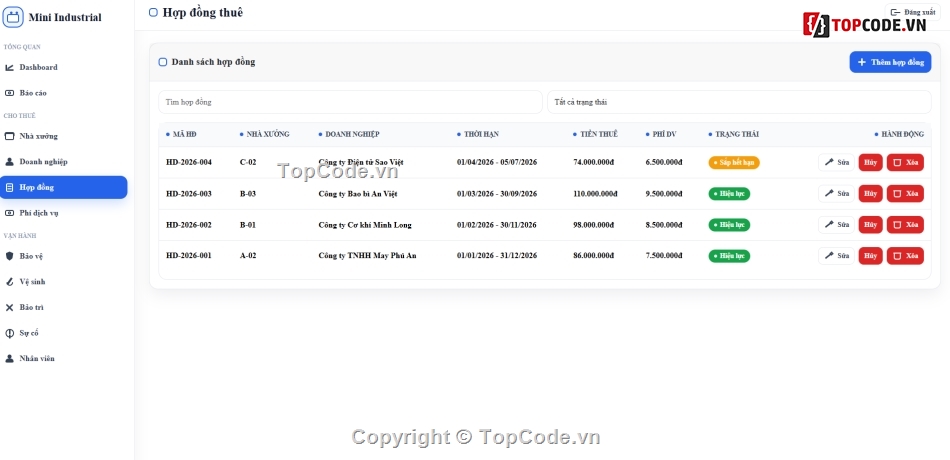This screenshot has width=950, height=460.
Task: Click workshop code B-01
Action: [x=248, y=225]
